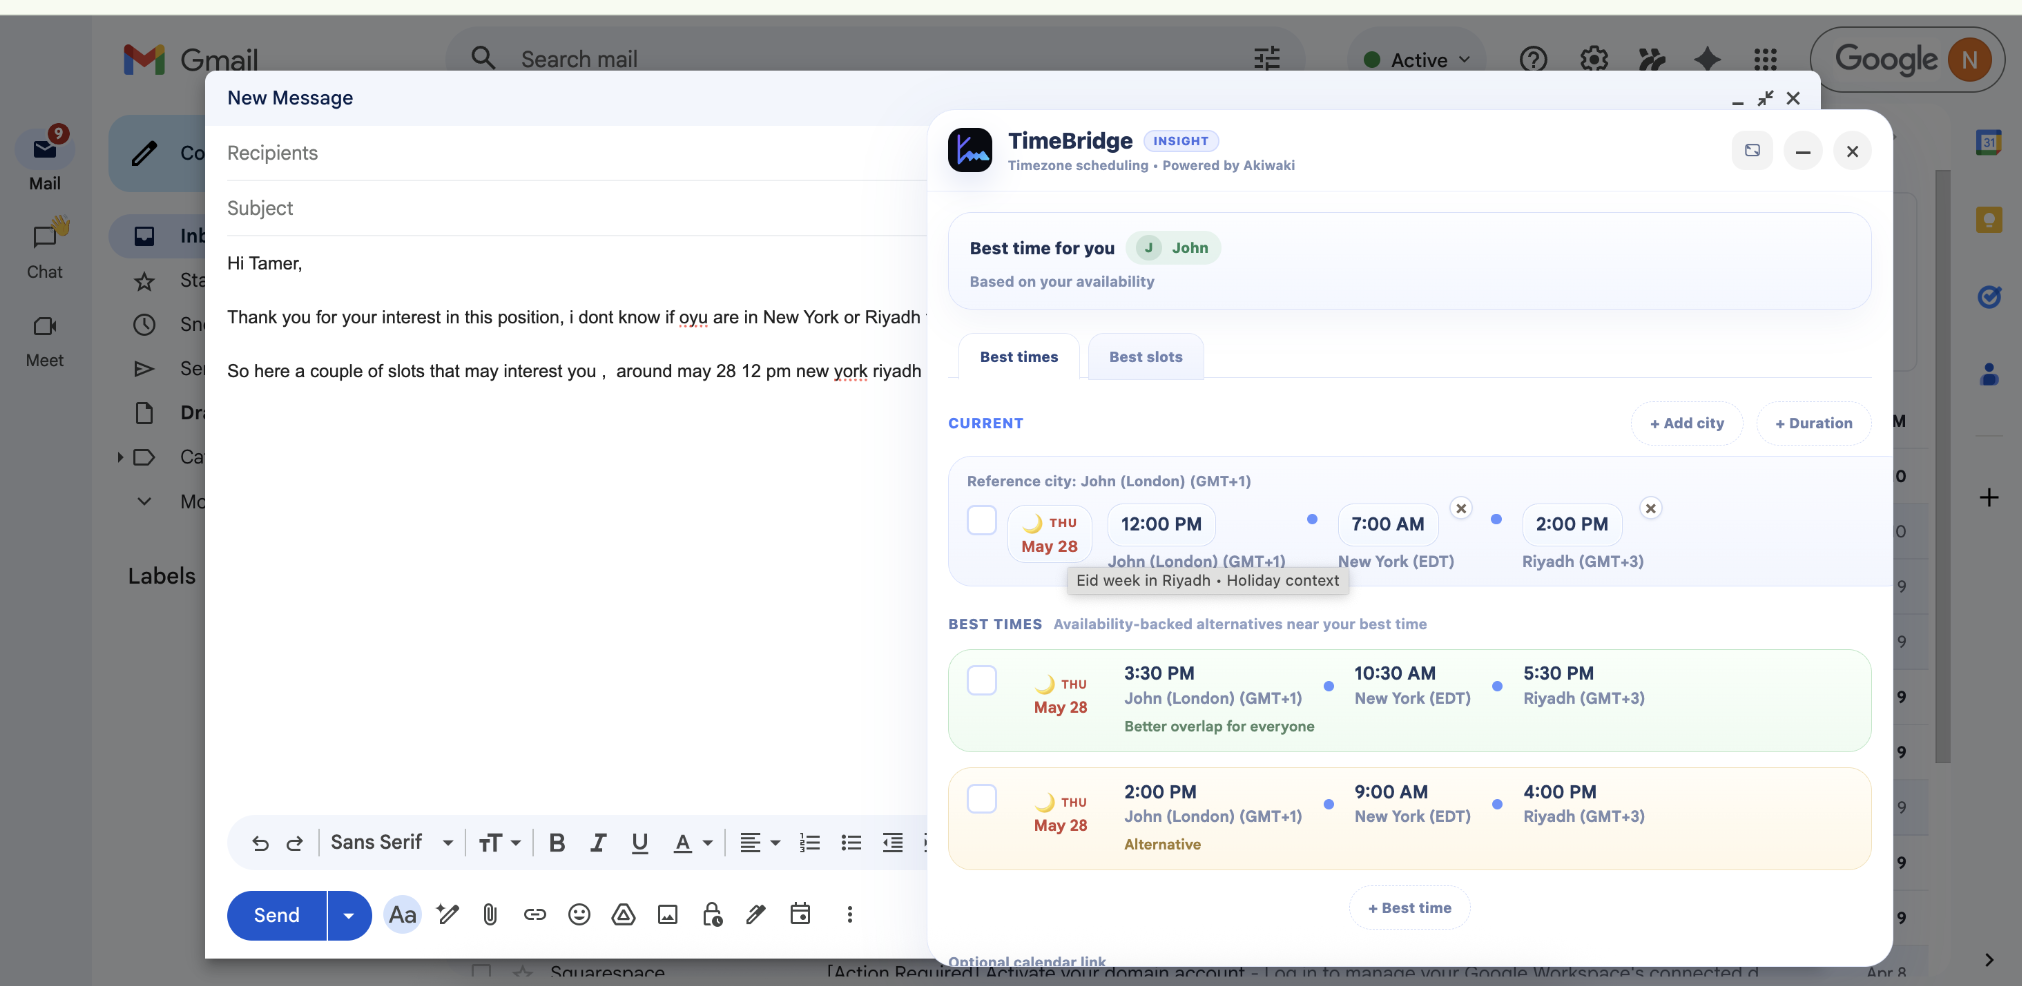Tick the 2:00 PM alternative time checkbox
The height and width of the screenshot is (986, 2022).
tap(982, 799)
